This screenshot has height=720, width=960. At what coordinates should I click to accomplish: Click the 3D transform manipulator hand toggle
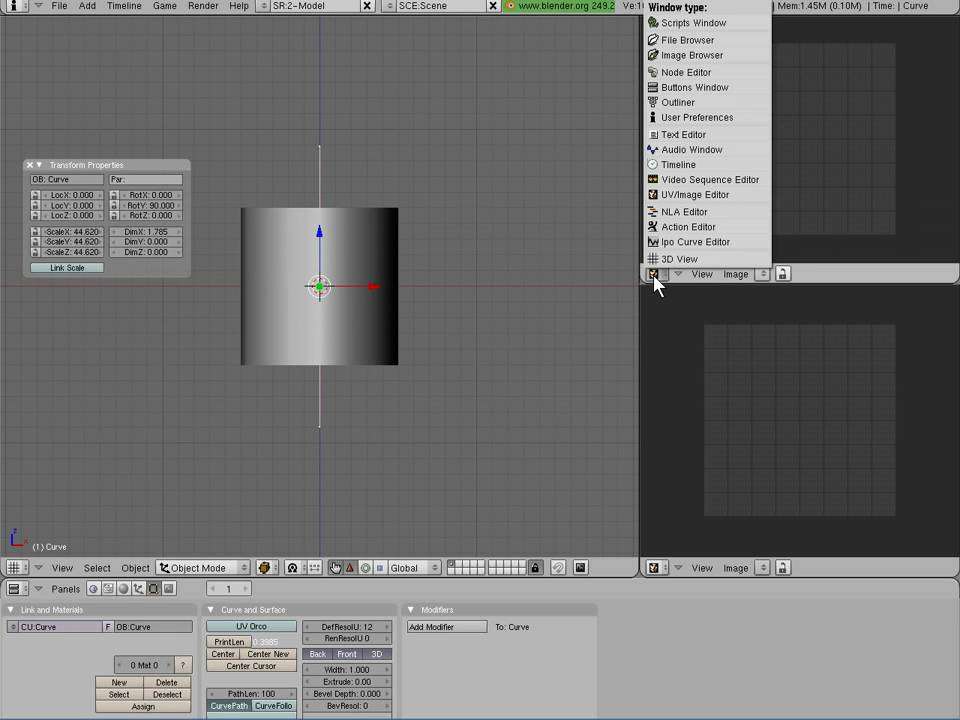335,568
